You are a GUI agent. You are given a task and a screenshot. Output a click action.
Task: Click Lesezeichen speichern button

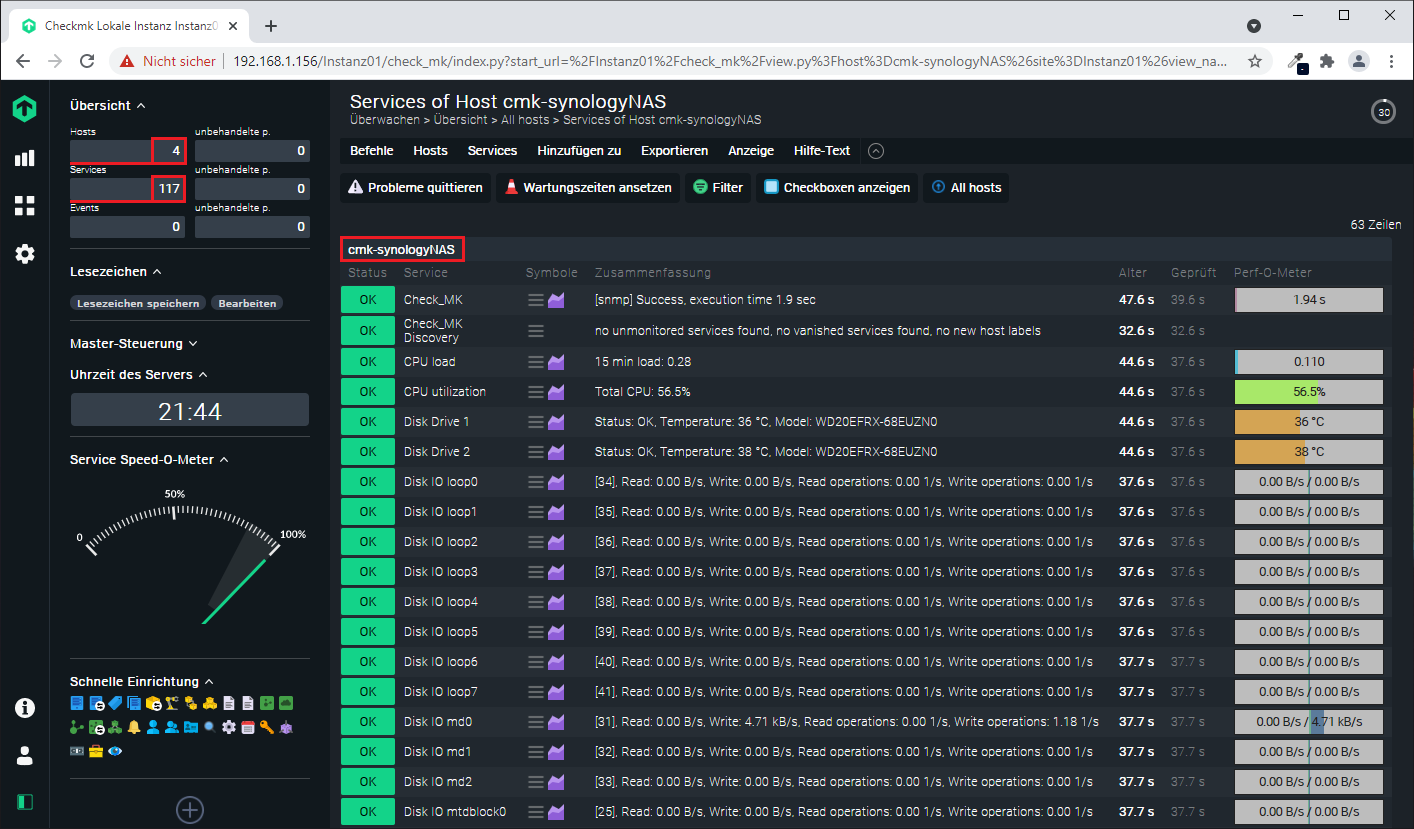point(139,303)
